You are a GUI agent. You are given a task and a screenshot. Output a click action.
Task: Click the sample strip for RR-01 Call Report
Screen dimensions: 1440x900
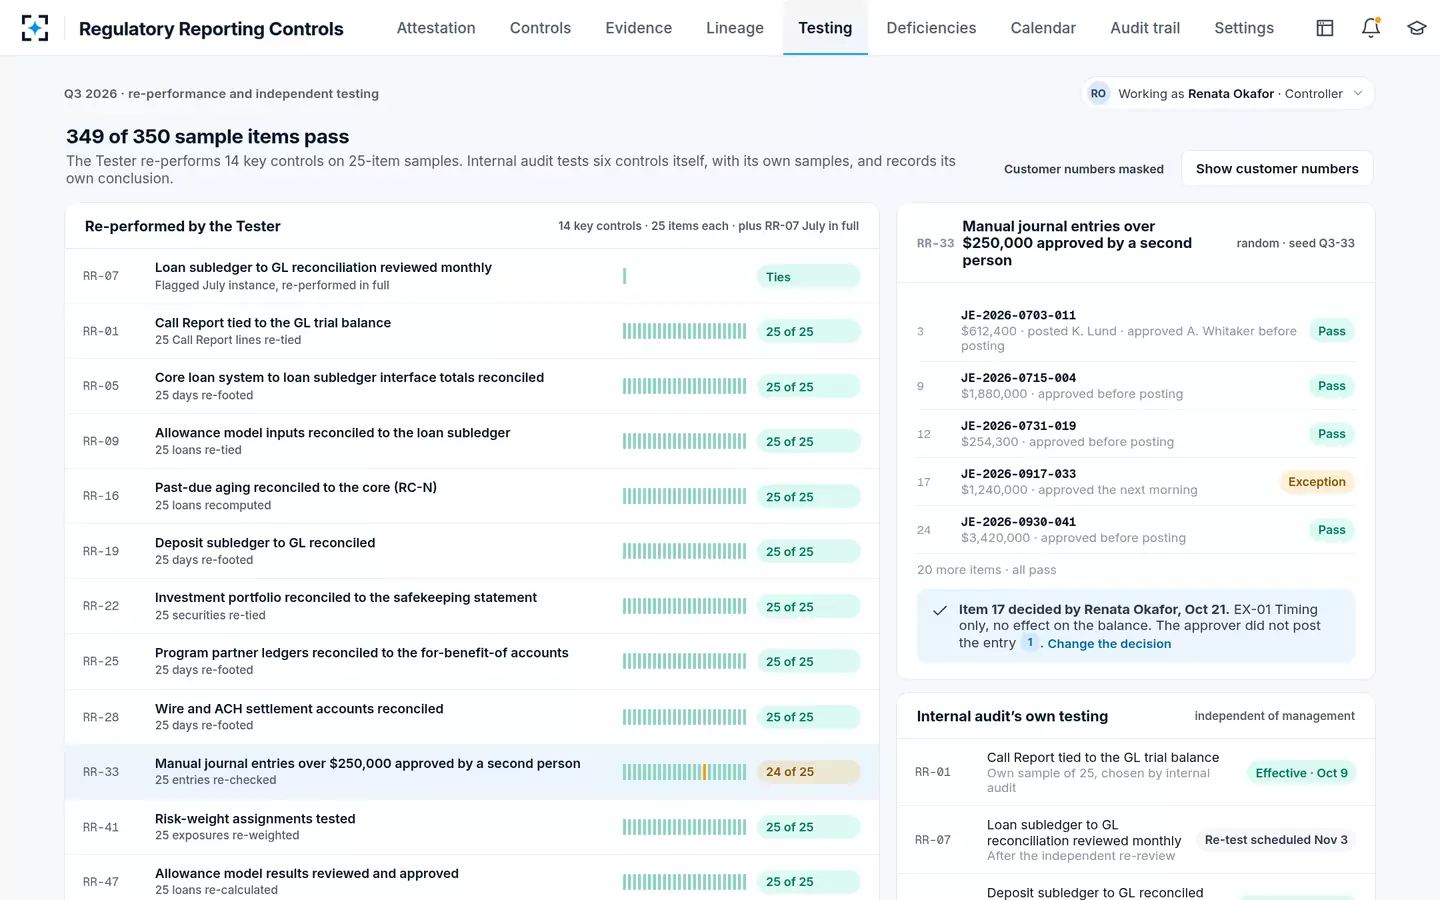click(684, 331)
